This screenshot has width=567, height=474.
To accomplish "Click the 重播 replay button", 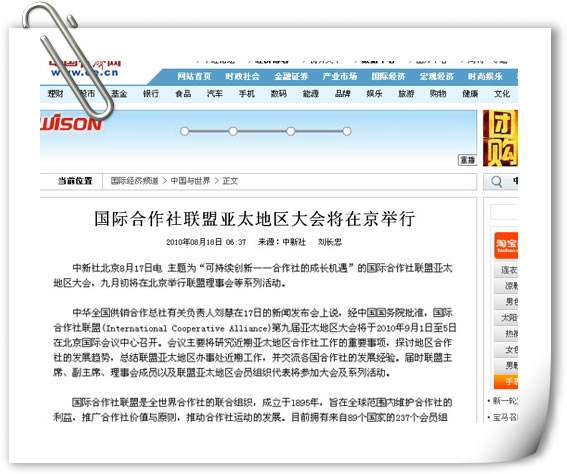I will (467, 160).
